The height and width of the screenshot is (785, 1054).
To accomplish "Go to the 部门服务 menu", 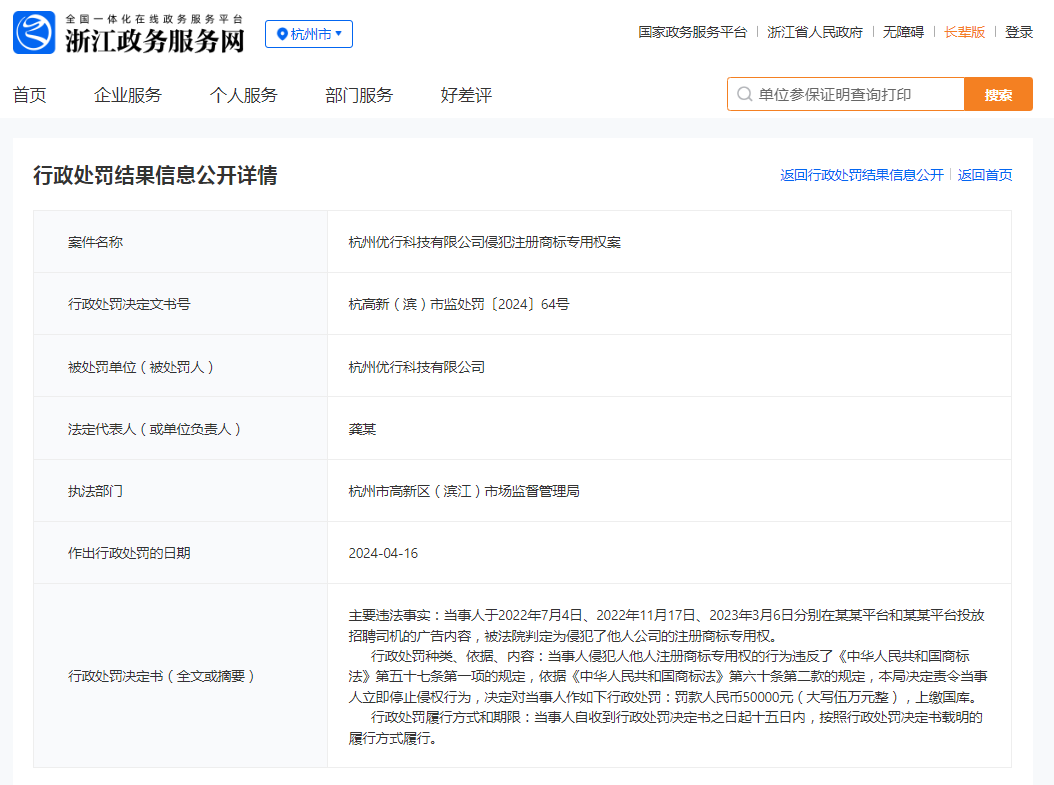I will (359, 95).
